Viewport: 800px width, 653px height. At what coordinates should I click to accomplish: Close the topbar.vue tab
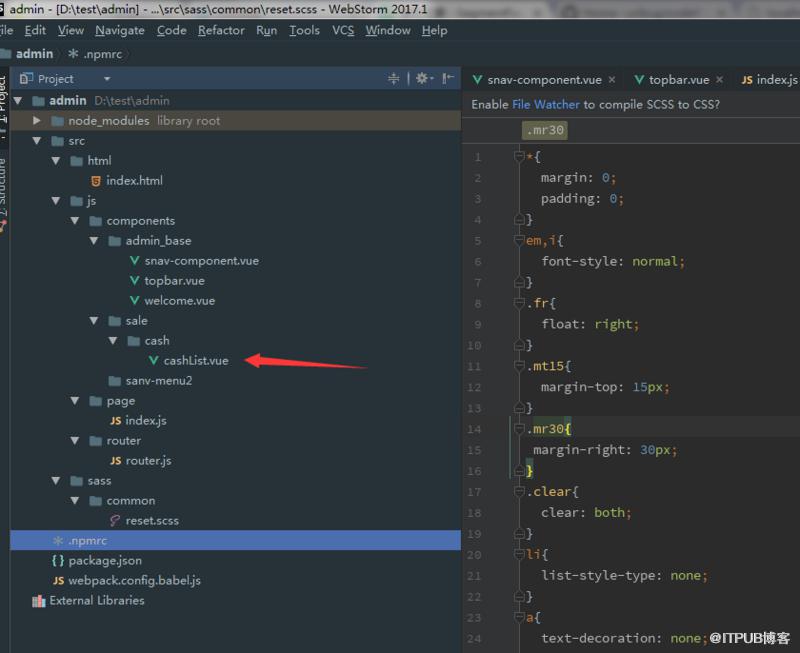[719, 80]
